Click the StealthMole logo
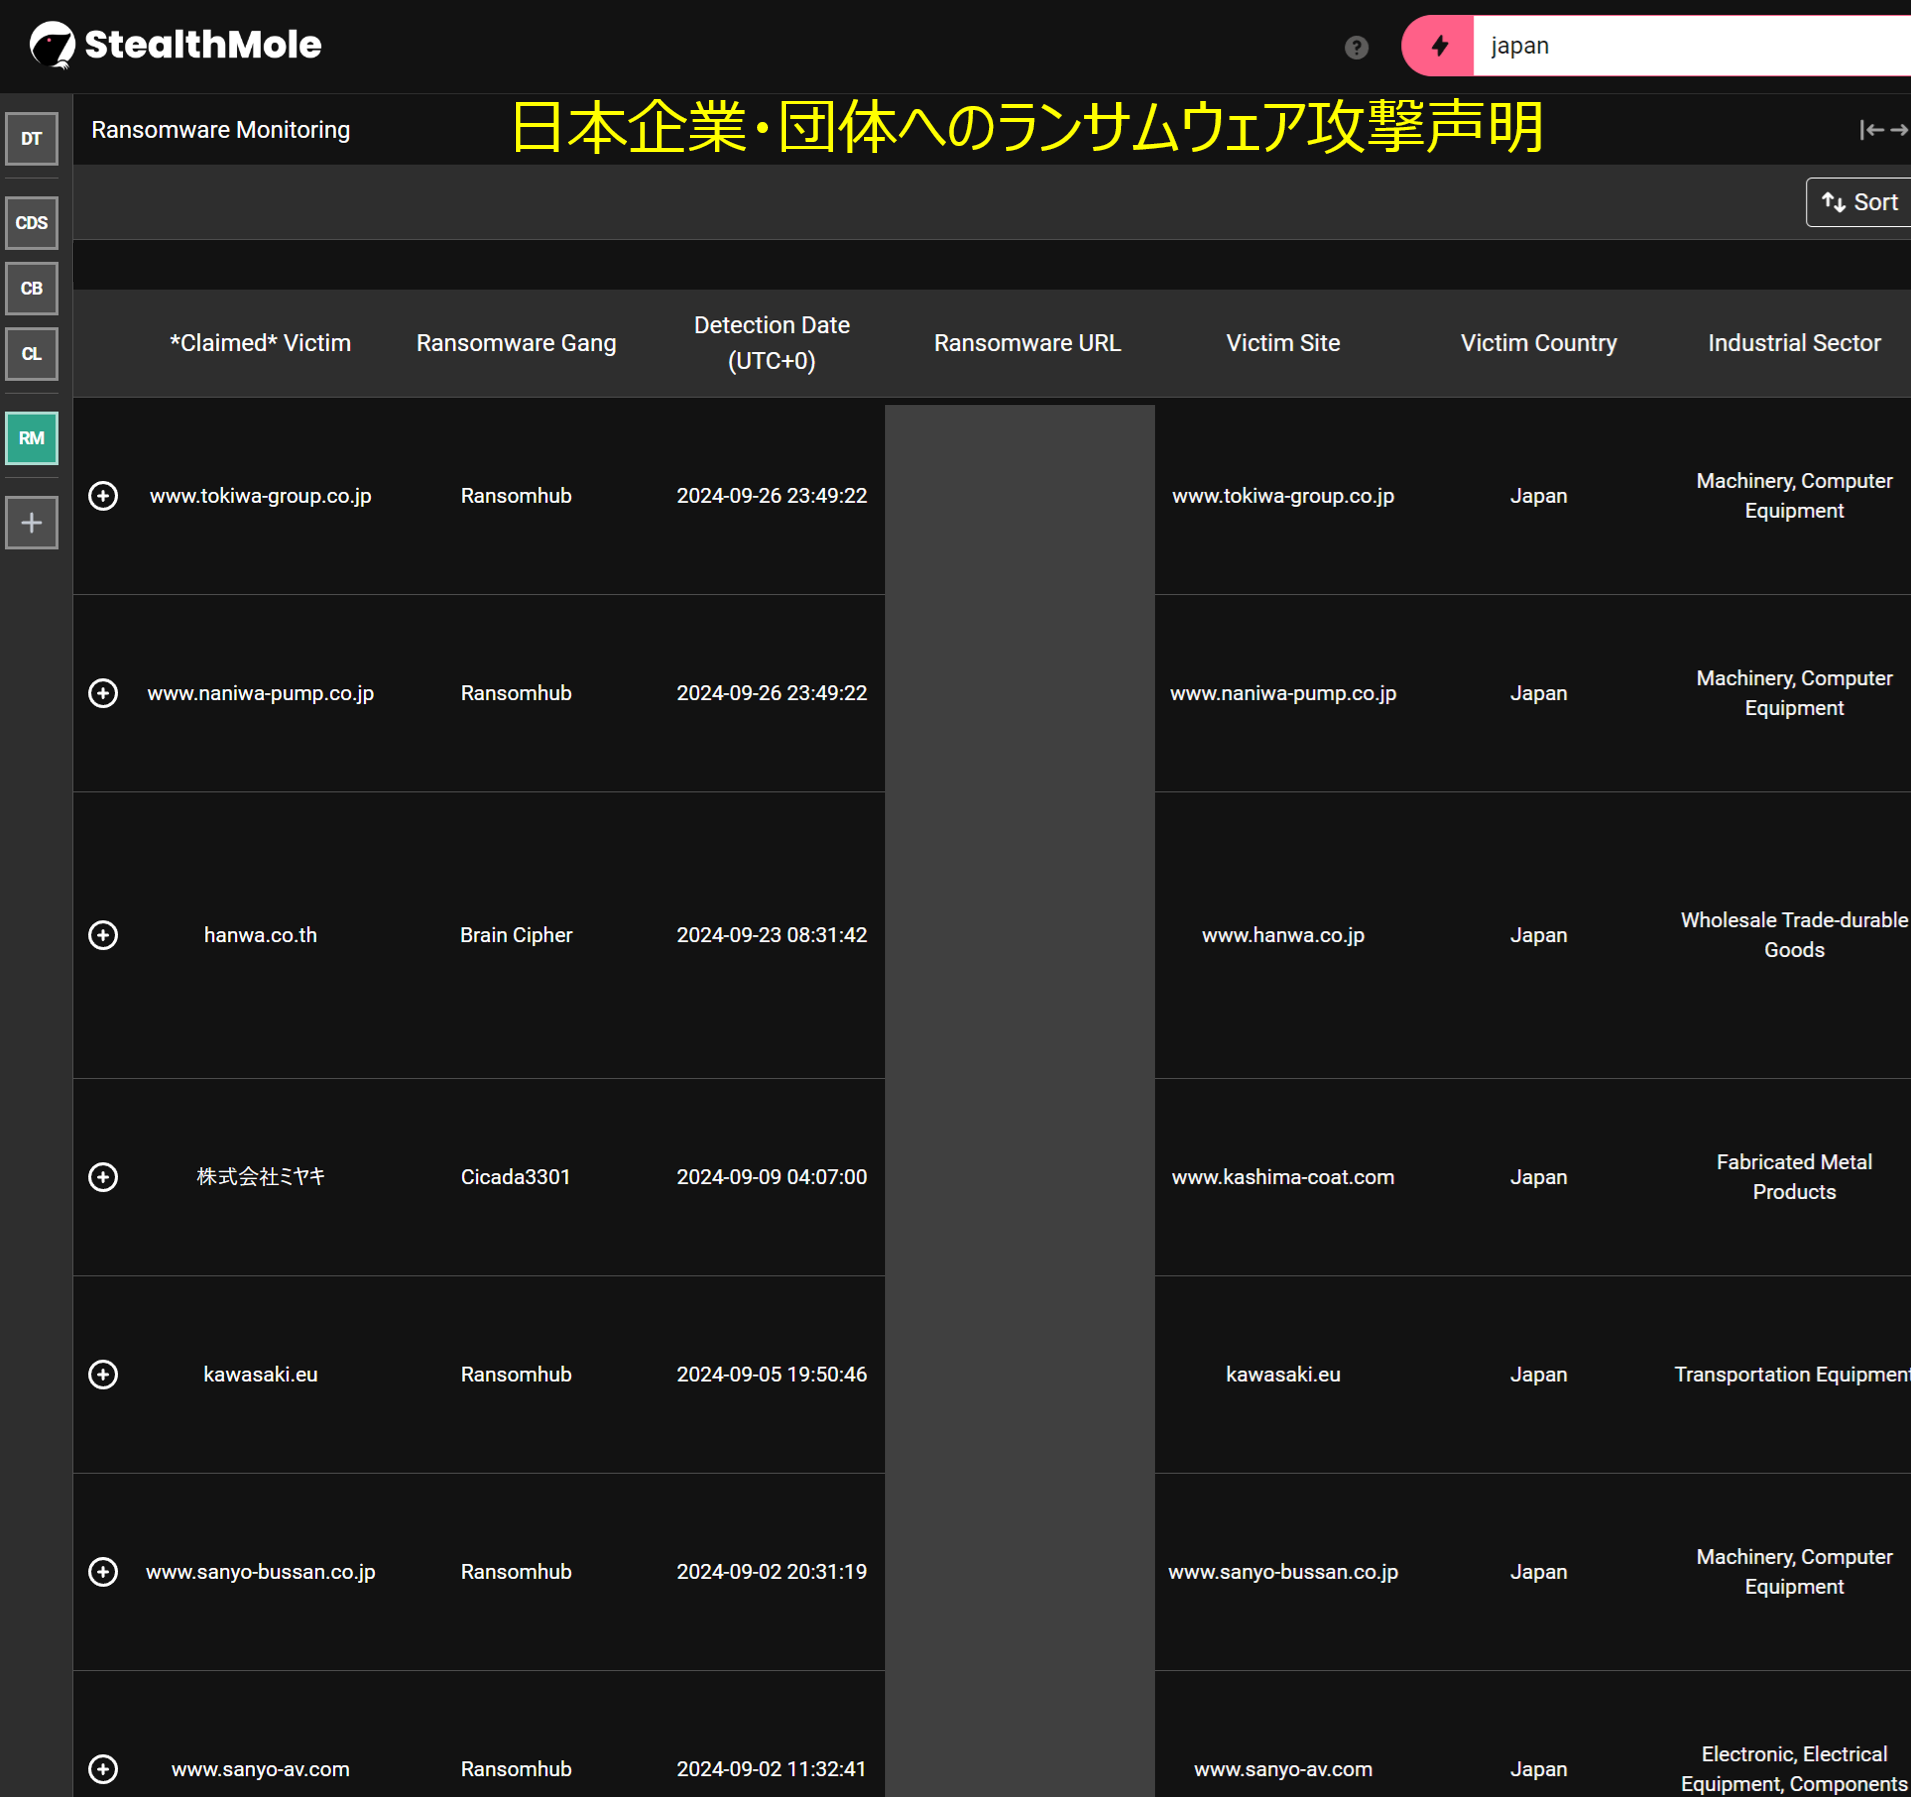The image size is (1911, 1797). click(176, 45)
